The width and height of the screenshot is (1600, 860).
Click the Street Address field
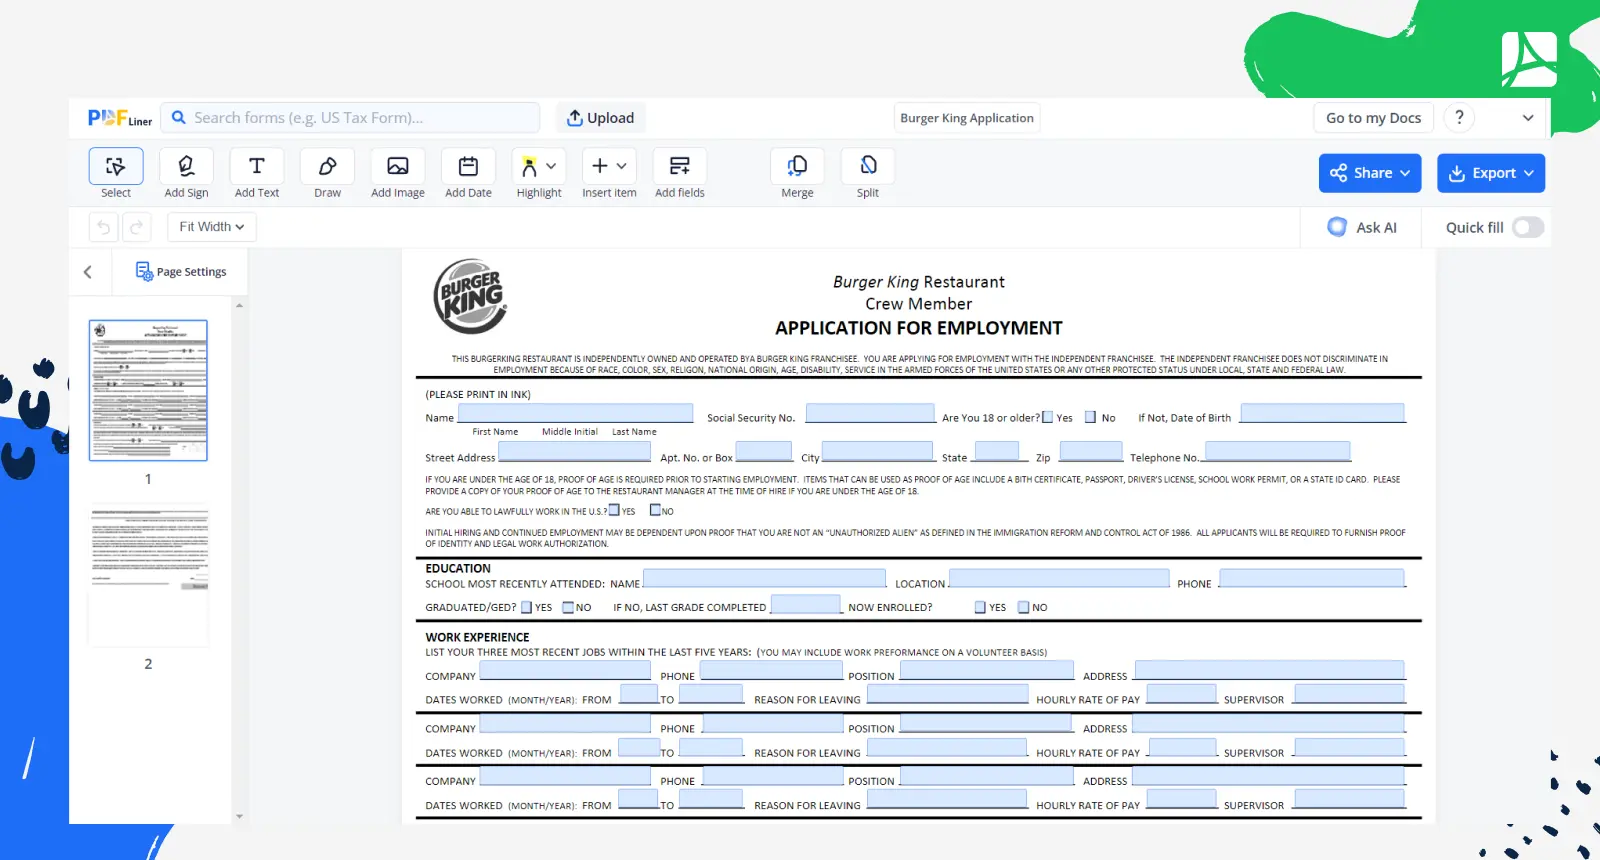click(x=574, y=453)
